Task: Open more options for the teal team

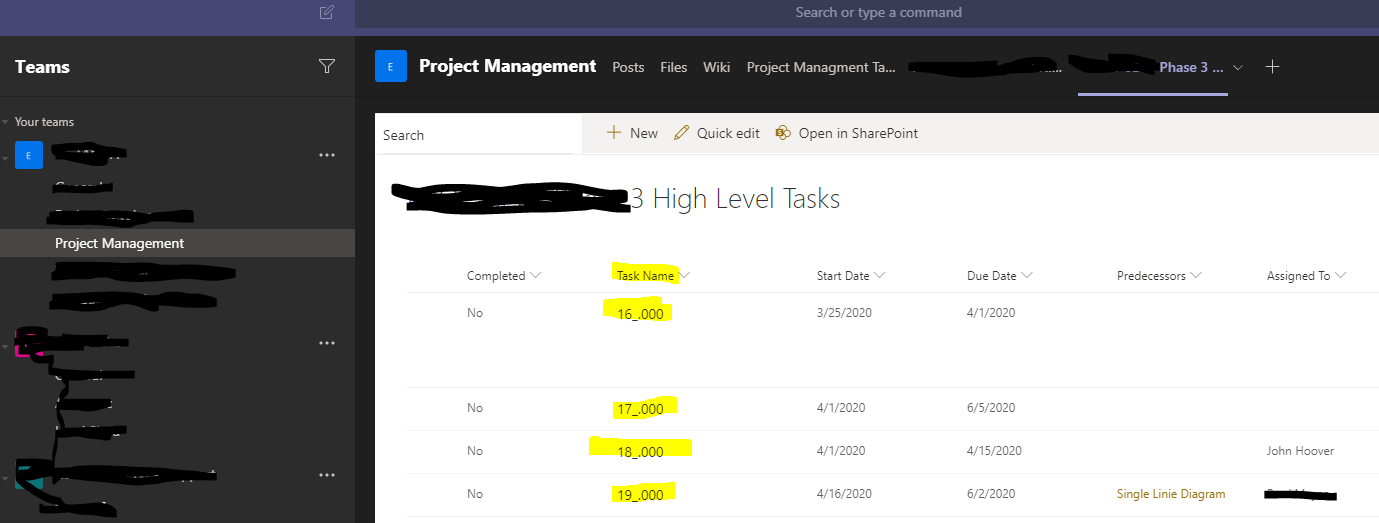Action: click(x=326, y=475)
